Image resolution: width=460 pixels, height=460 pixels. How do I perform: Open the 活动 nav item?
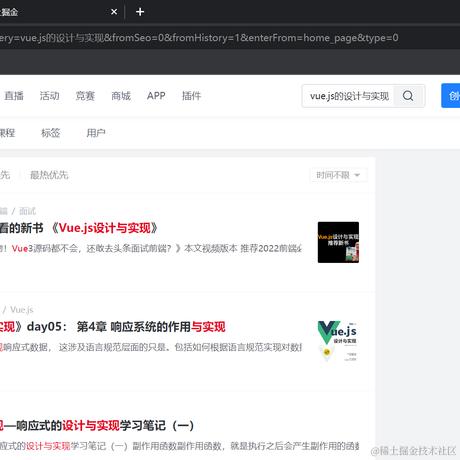point(50,96)
